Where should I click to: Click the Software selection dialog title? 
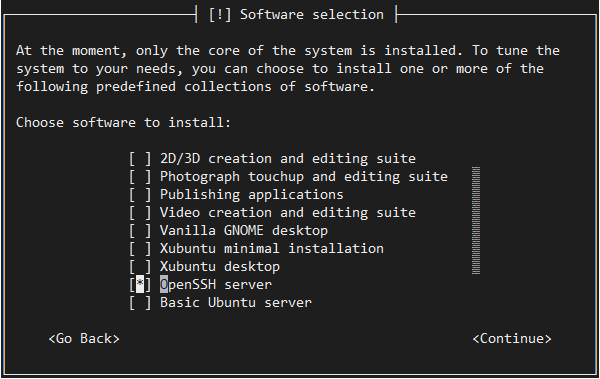coord(296,15)
